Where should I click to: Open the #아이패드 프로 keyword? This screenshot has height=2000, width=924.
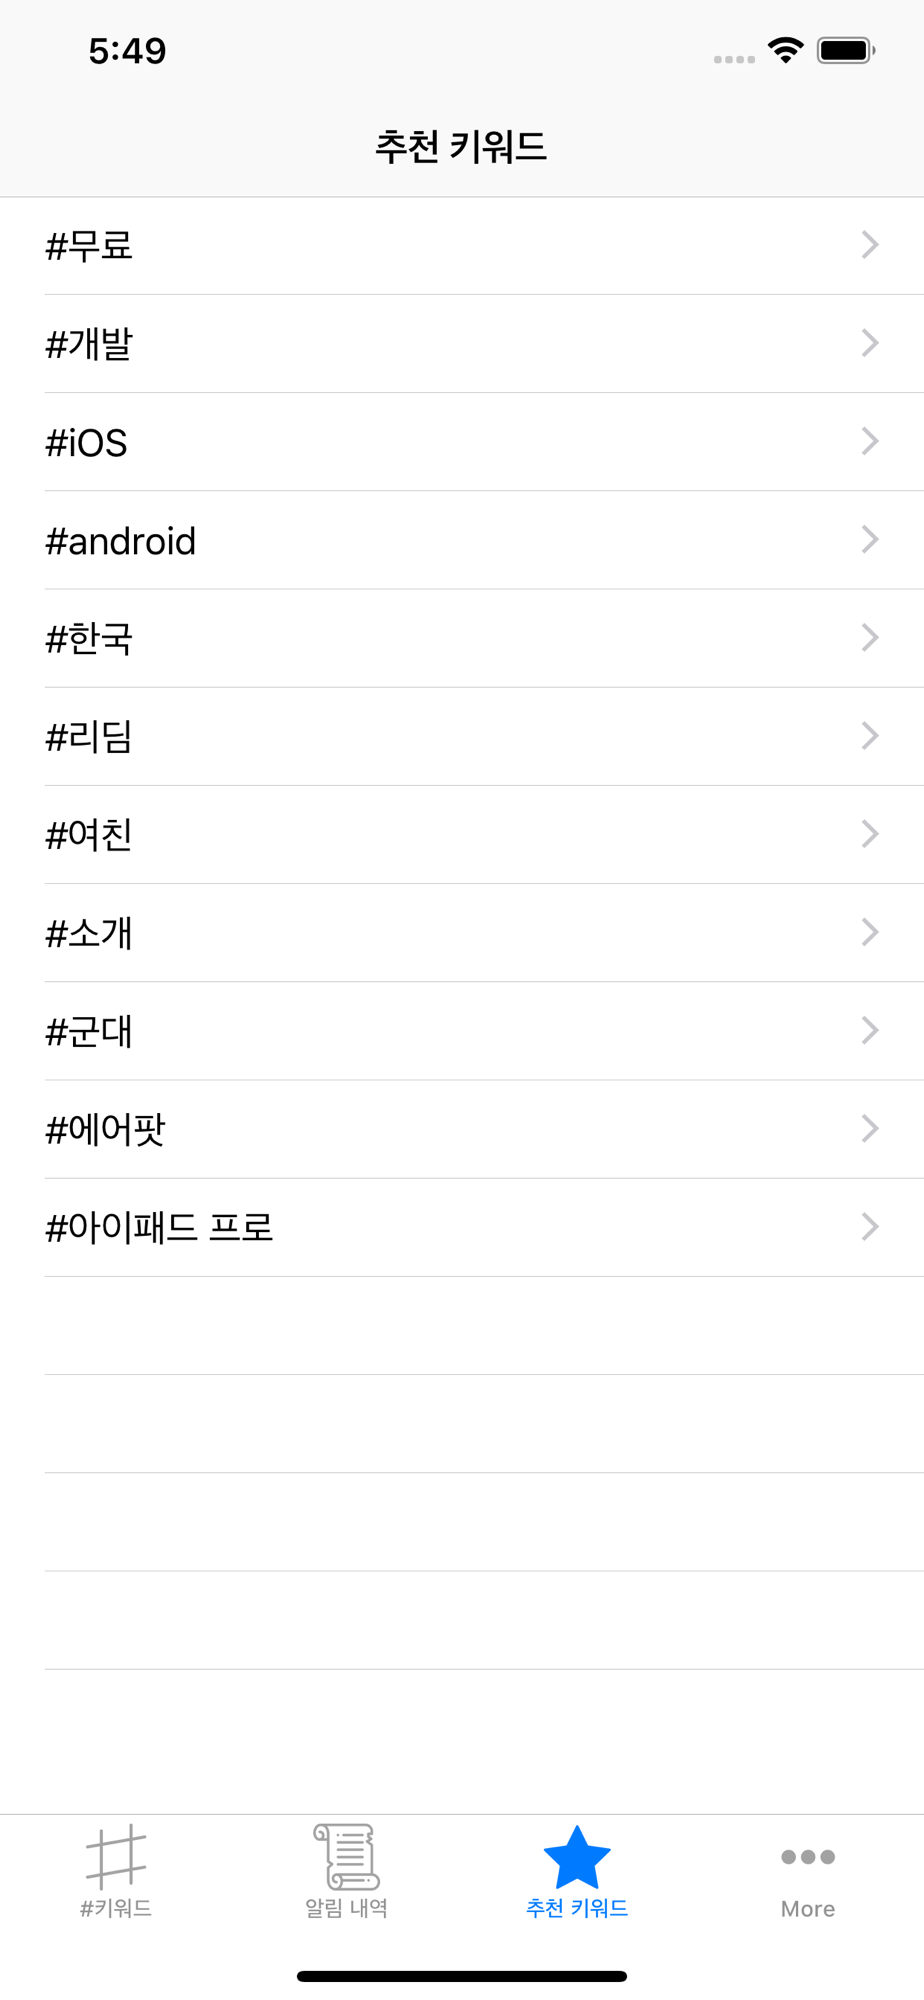462,1227
